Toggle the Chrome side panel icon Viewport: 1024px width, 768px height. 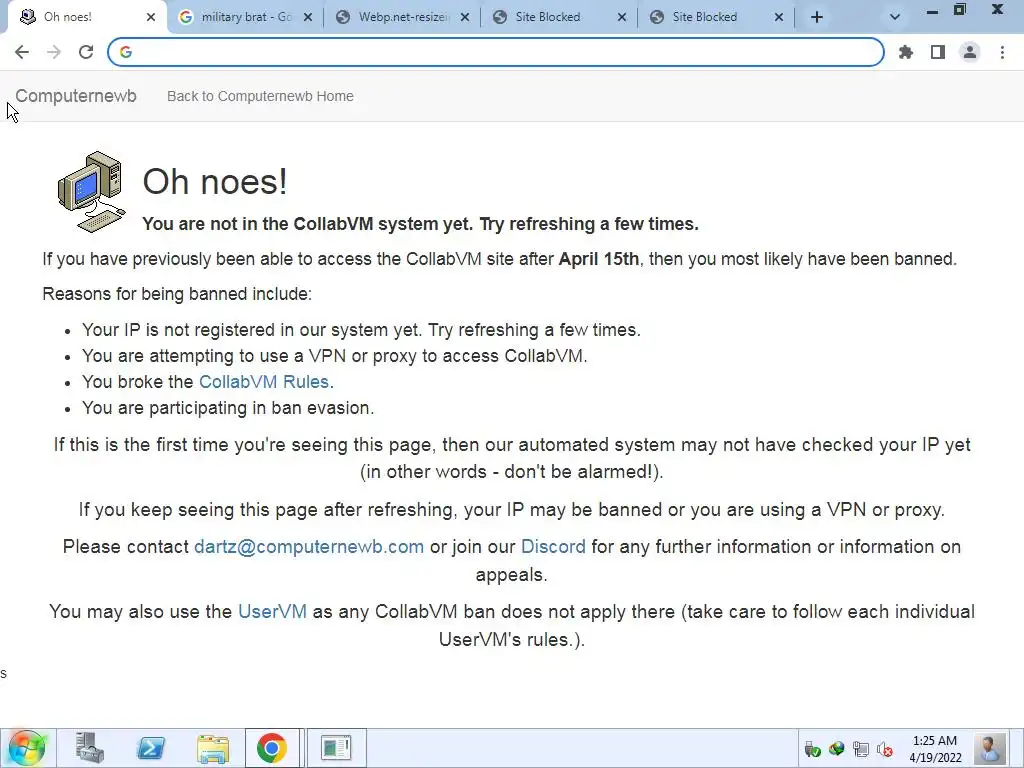pyautogui.click(x=938, y=52)
